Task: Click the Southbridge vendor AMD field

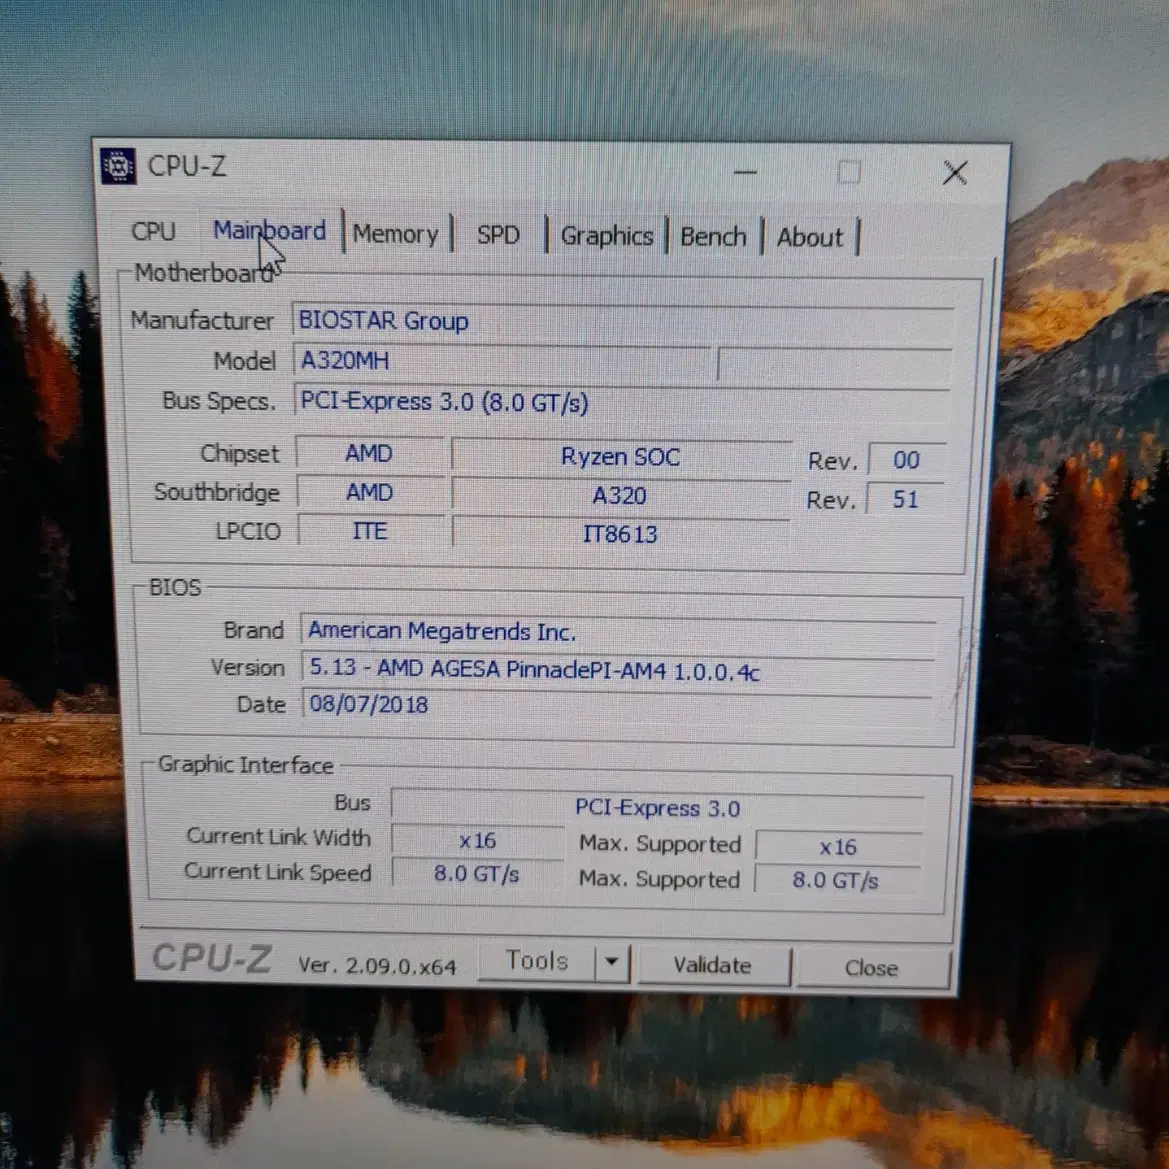Action: tap(370, 493)
